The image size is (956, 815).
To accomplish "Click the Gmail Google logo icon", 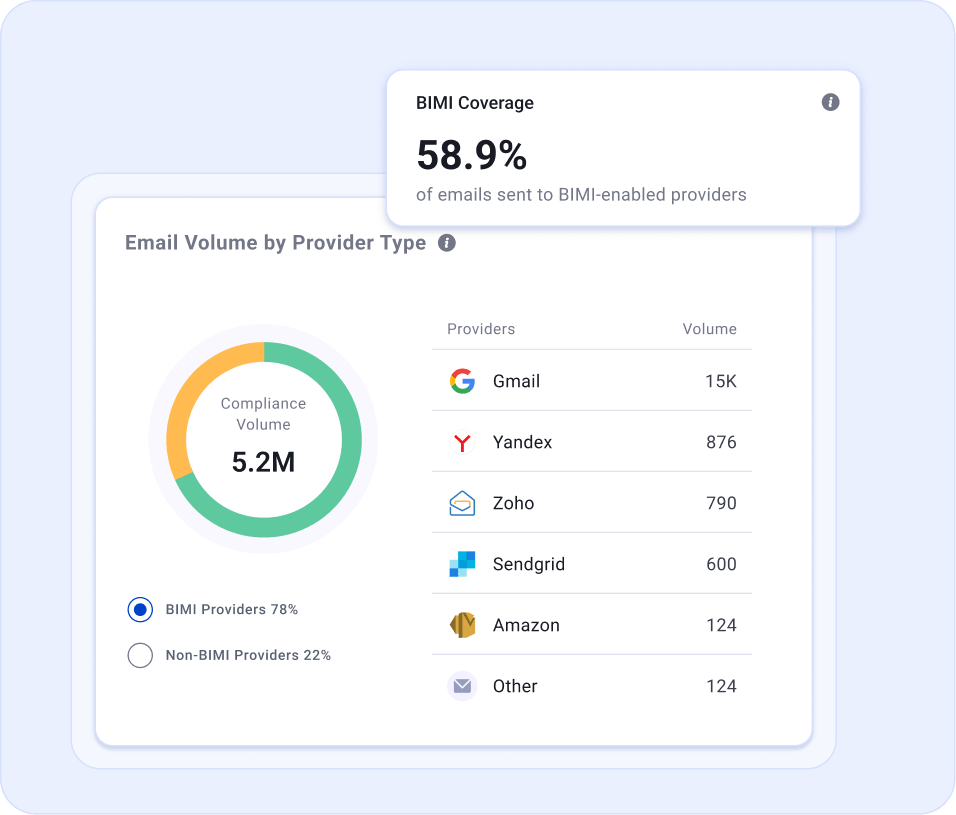I will (462, 382).
